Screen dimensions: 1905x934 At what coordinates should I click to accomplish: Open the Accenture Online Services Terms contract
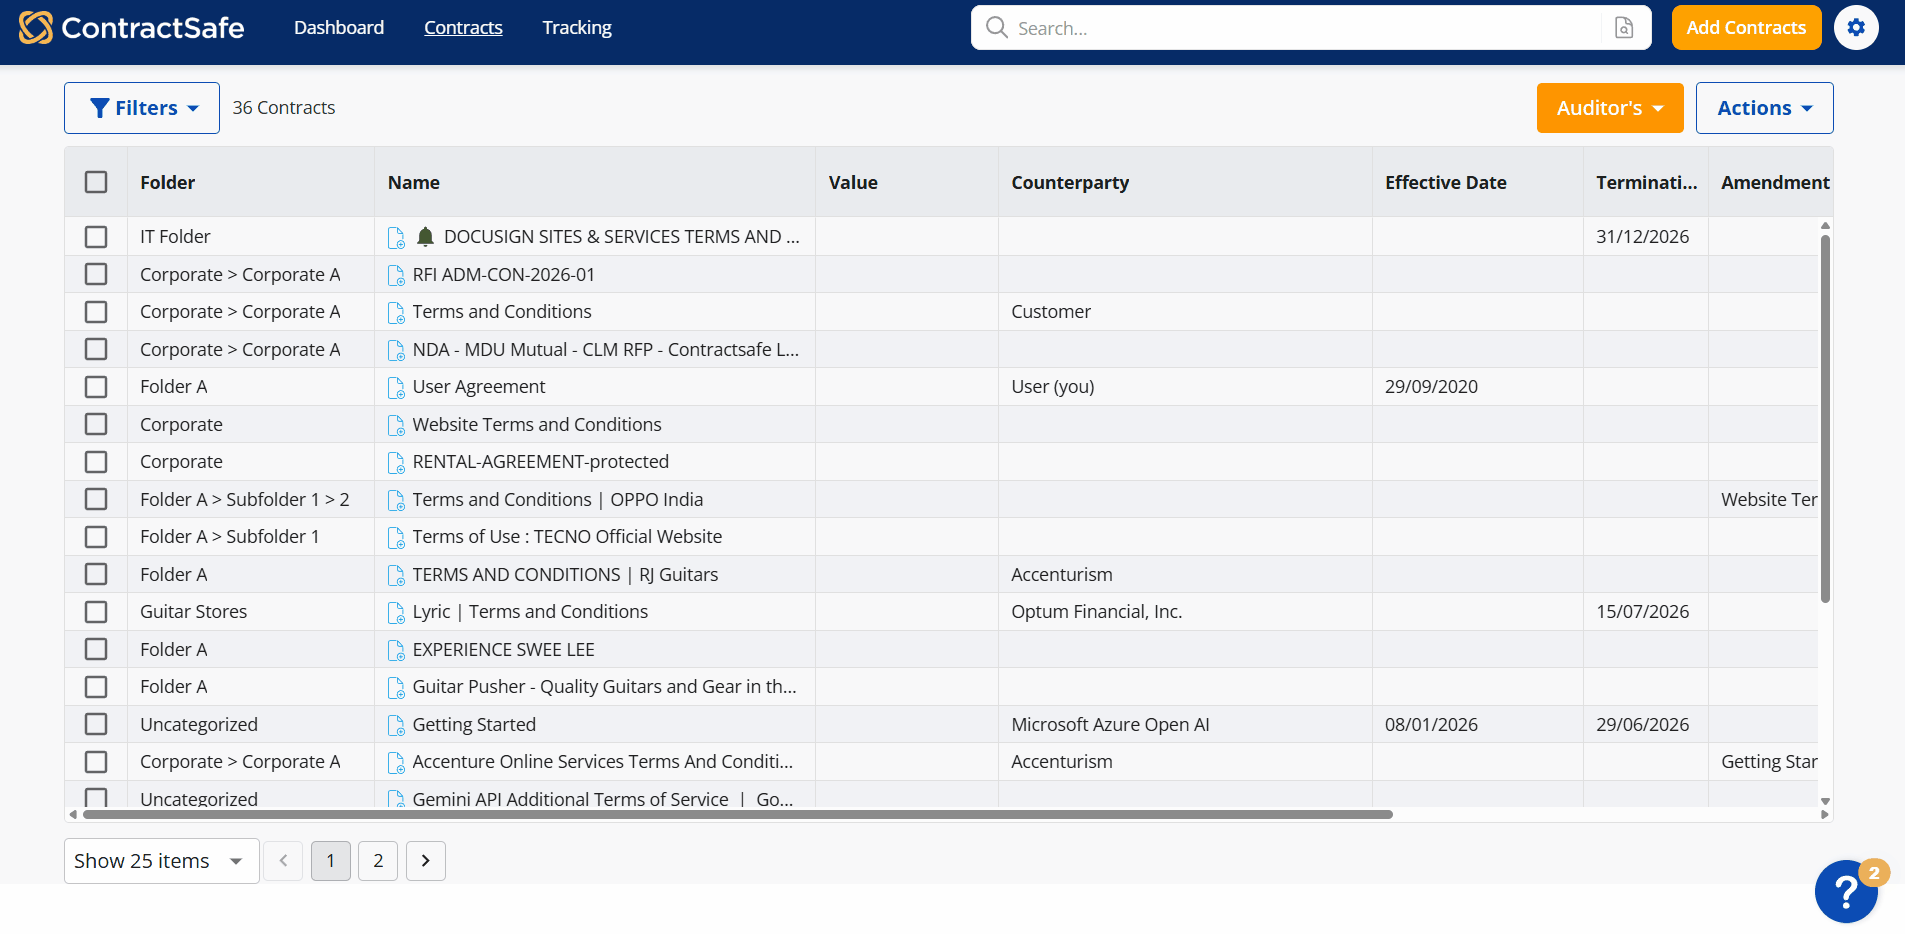point(603,762)
